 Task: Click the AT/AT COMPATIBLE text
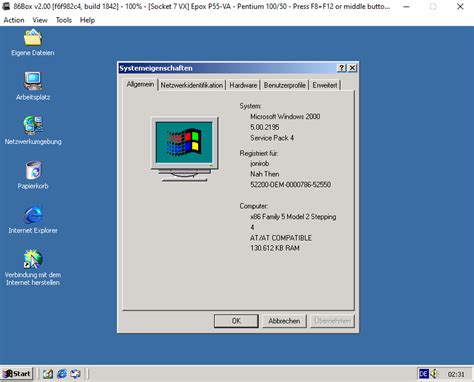click(x=281, y=238)
